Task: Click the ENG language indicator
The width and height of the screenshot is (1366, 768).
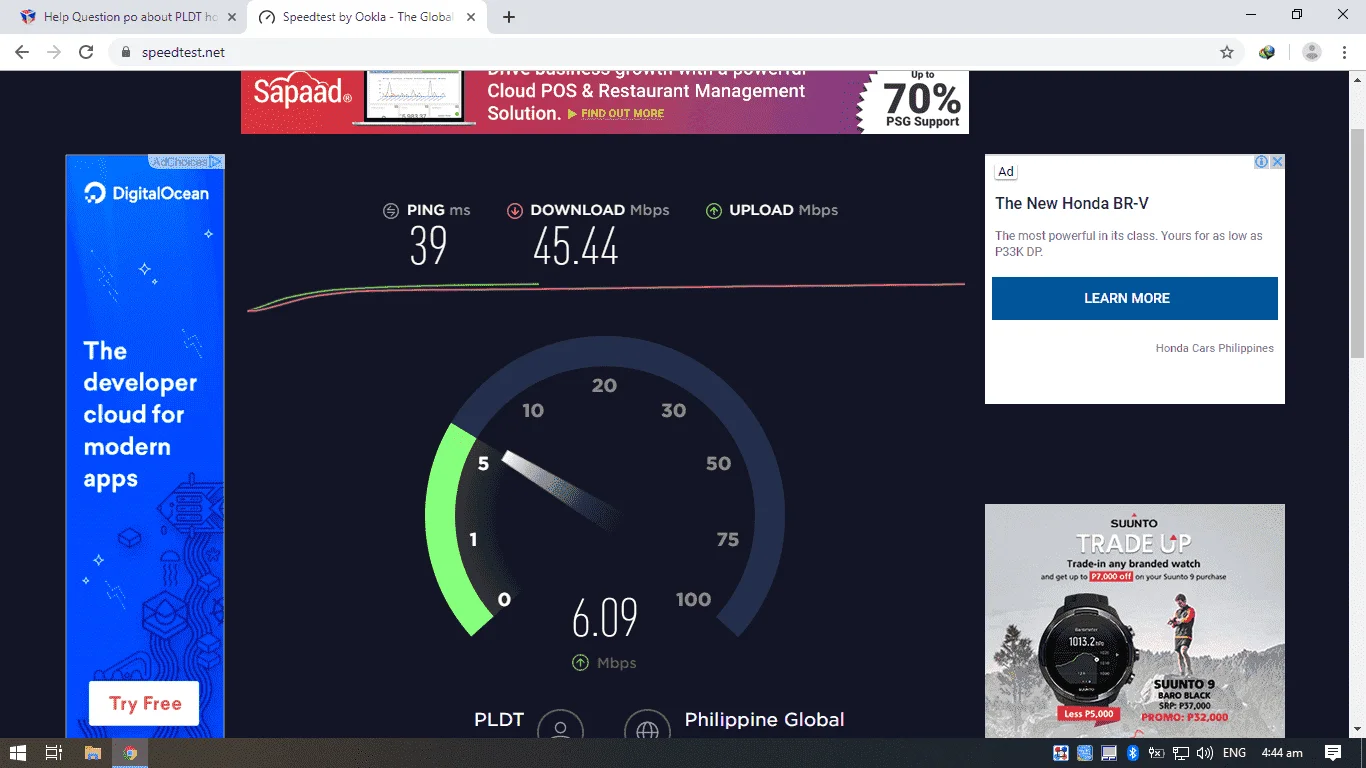Action: click(x=1234, y=753)
